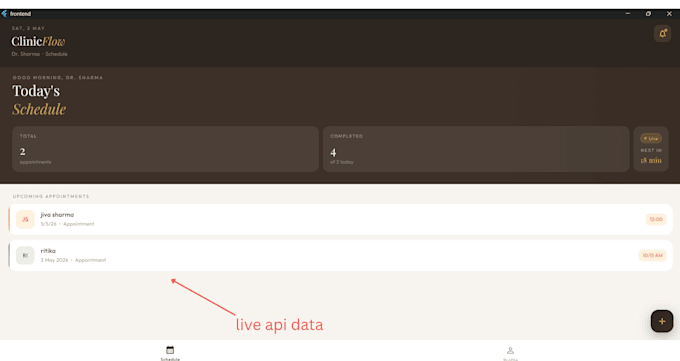Viewport: 680px width, 361px height.
Task: Open jiva sharma's appointment card
Action: point(340,219)
